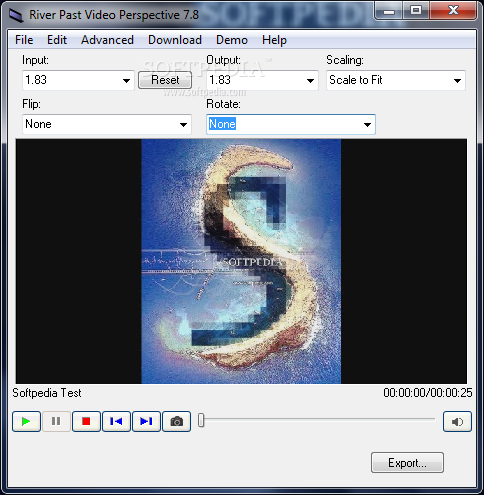Click the Export... button
Viewport: 484px width, 495px height.
tap(407, 463)
